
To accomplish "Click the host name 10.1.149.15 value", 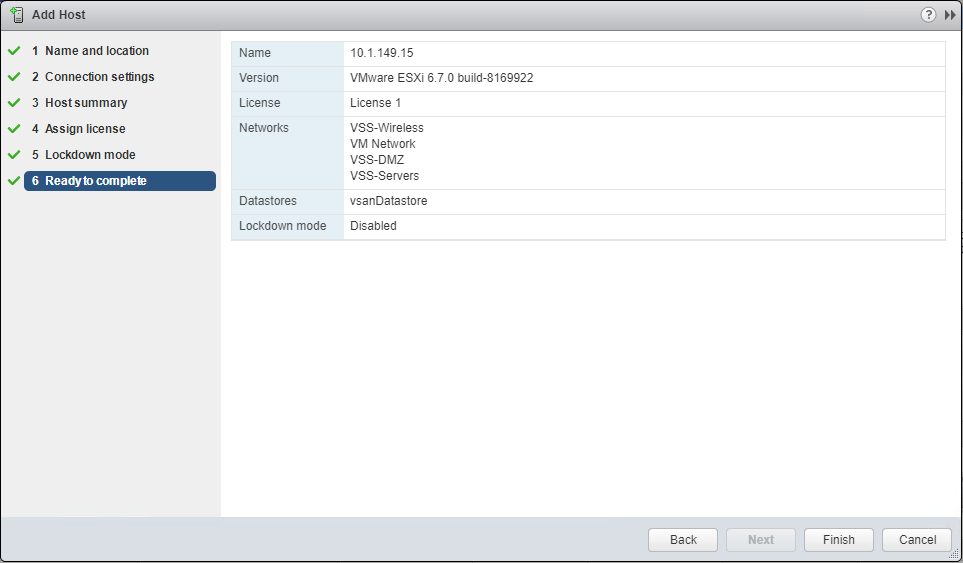I will click(381, 53).
